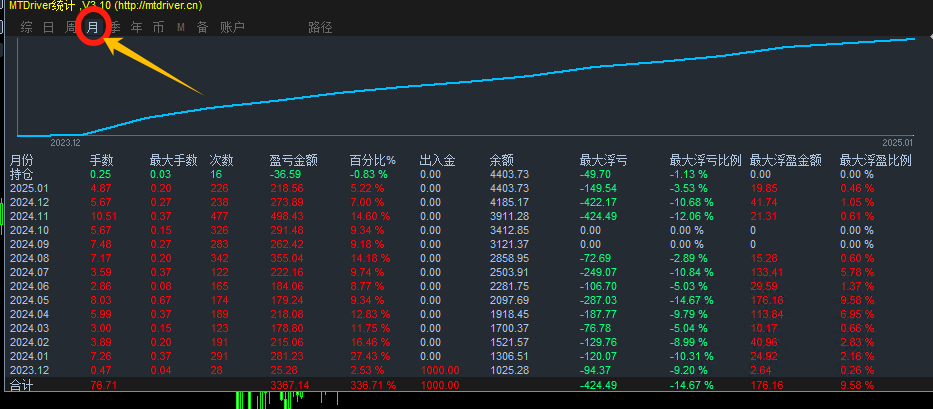
Task: Click the 最大浮亏比例 column header
Action: [x=705, y=160]
